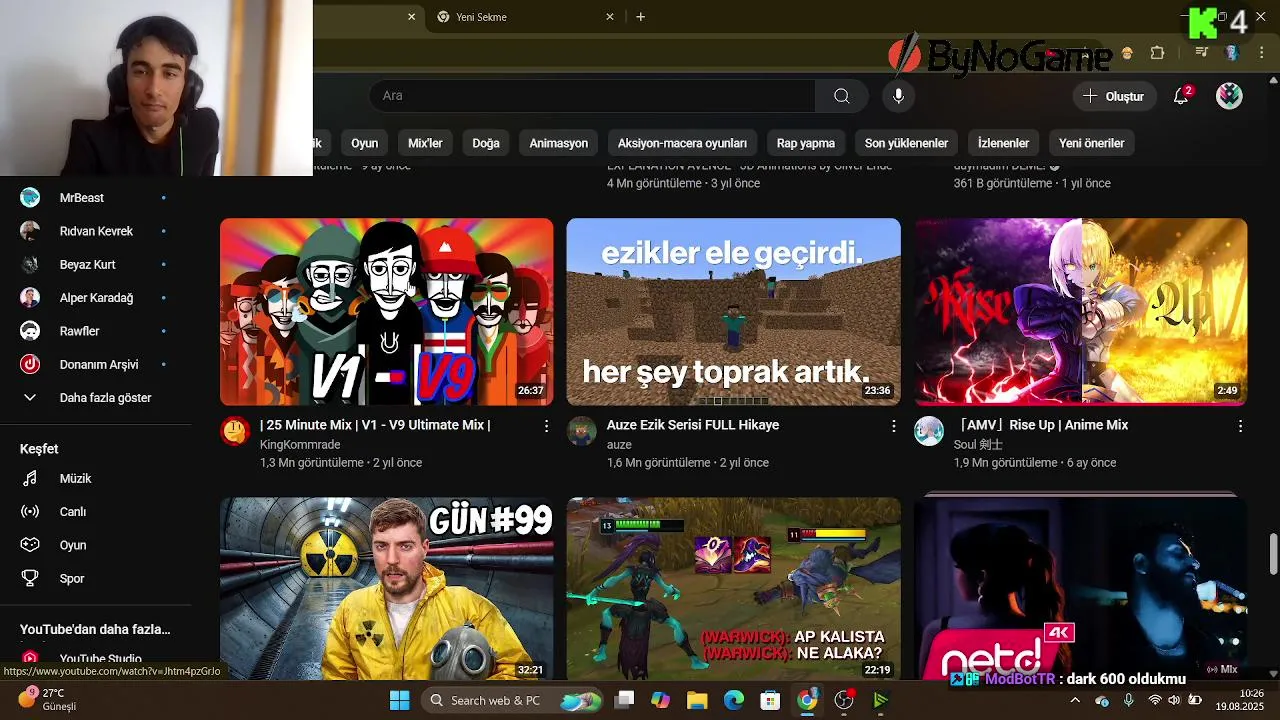Open File Explorer from the taskbar
Viewport: 1280px width, 720px height.
697,700
